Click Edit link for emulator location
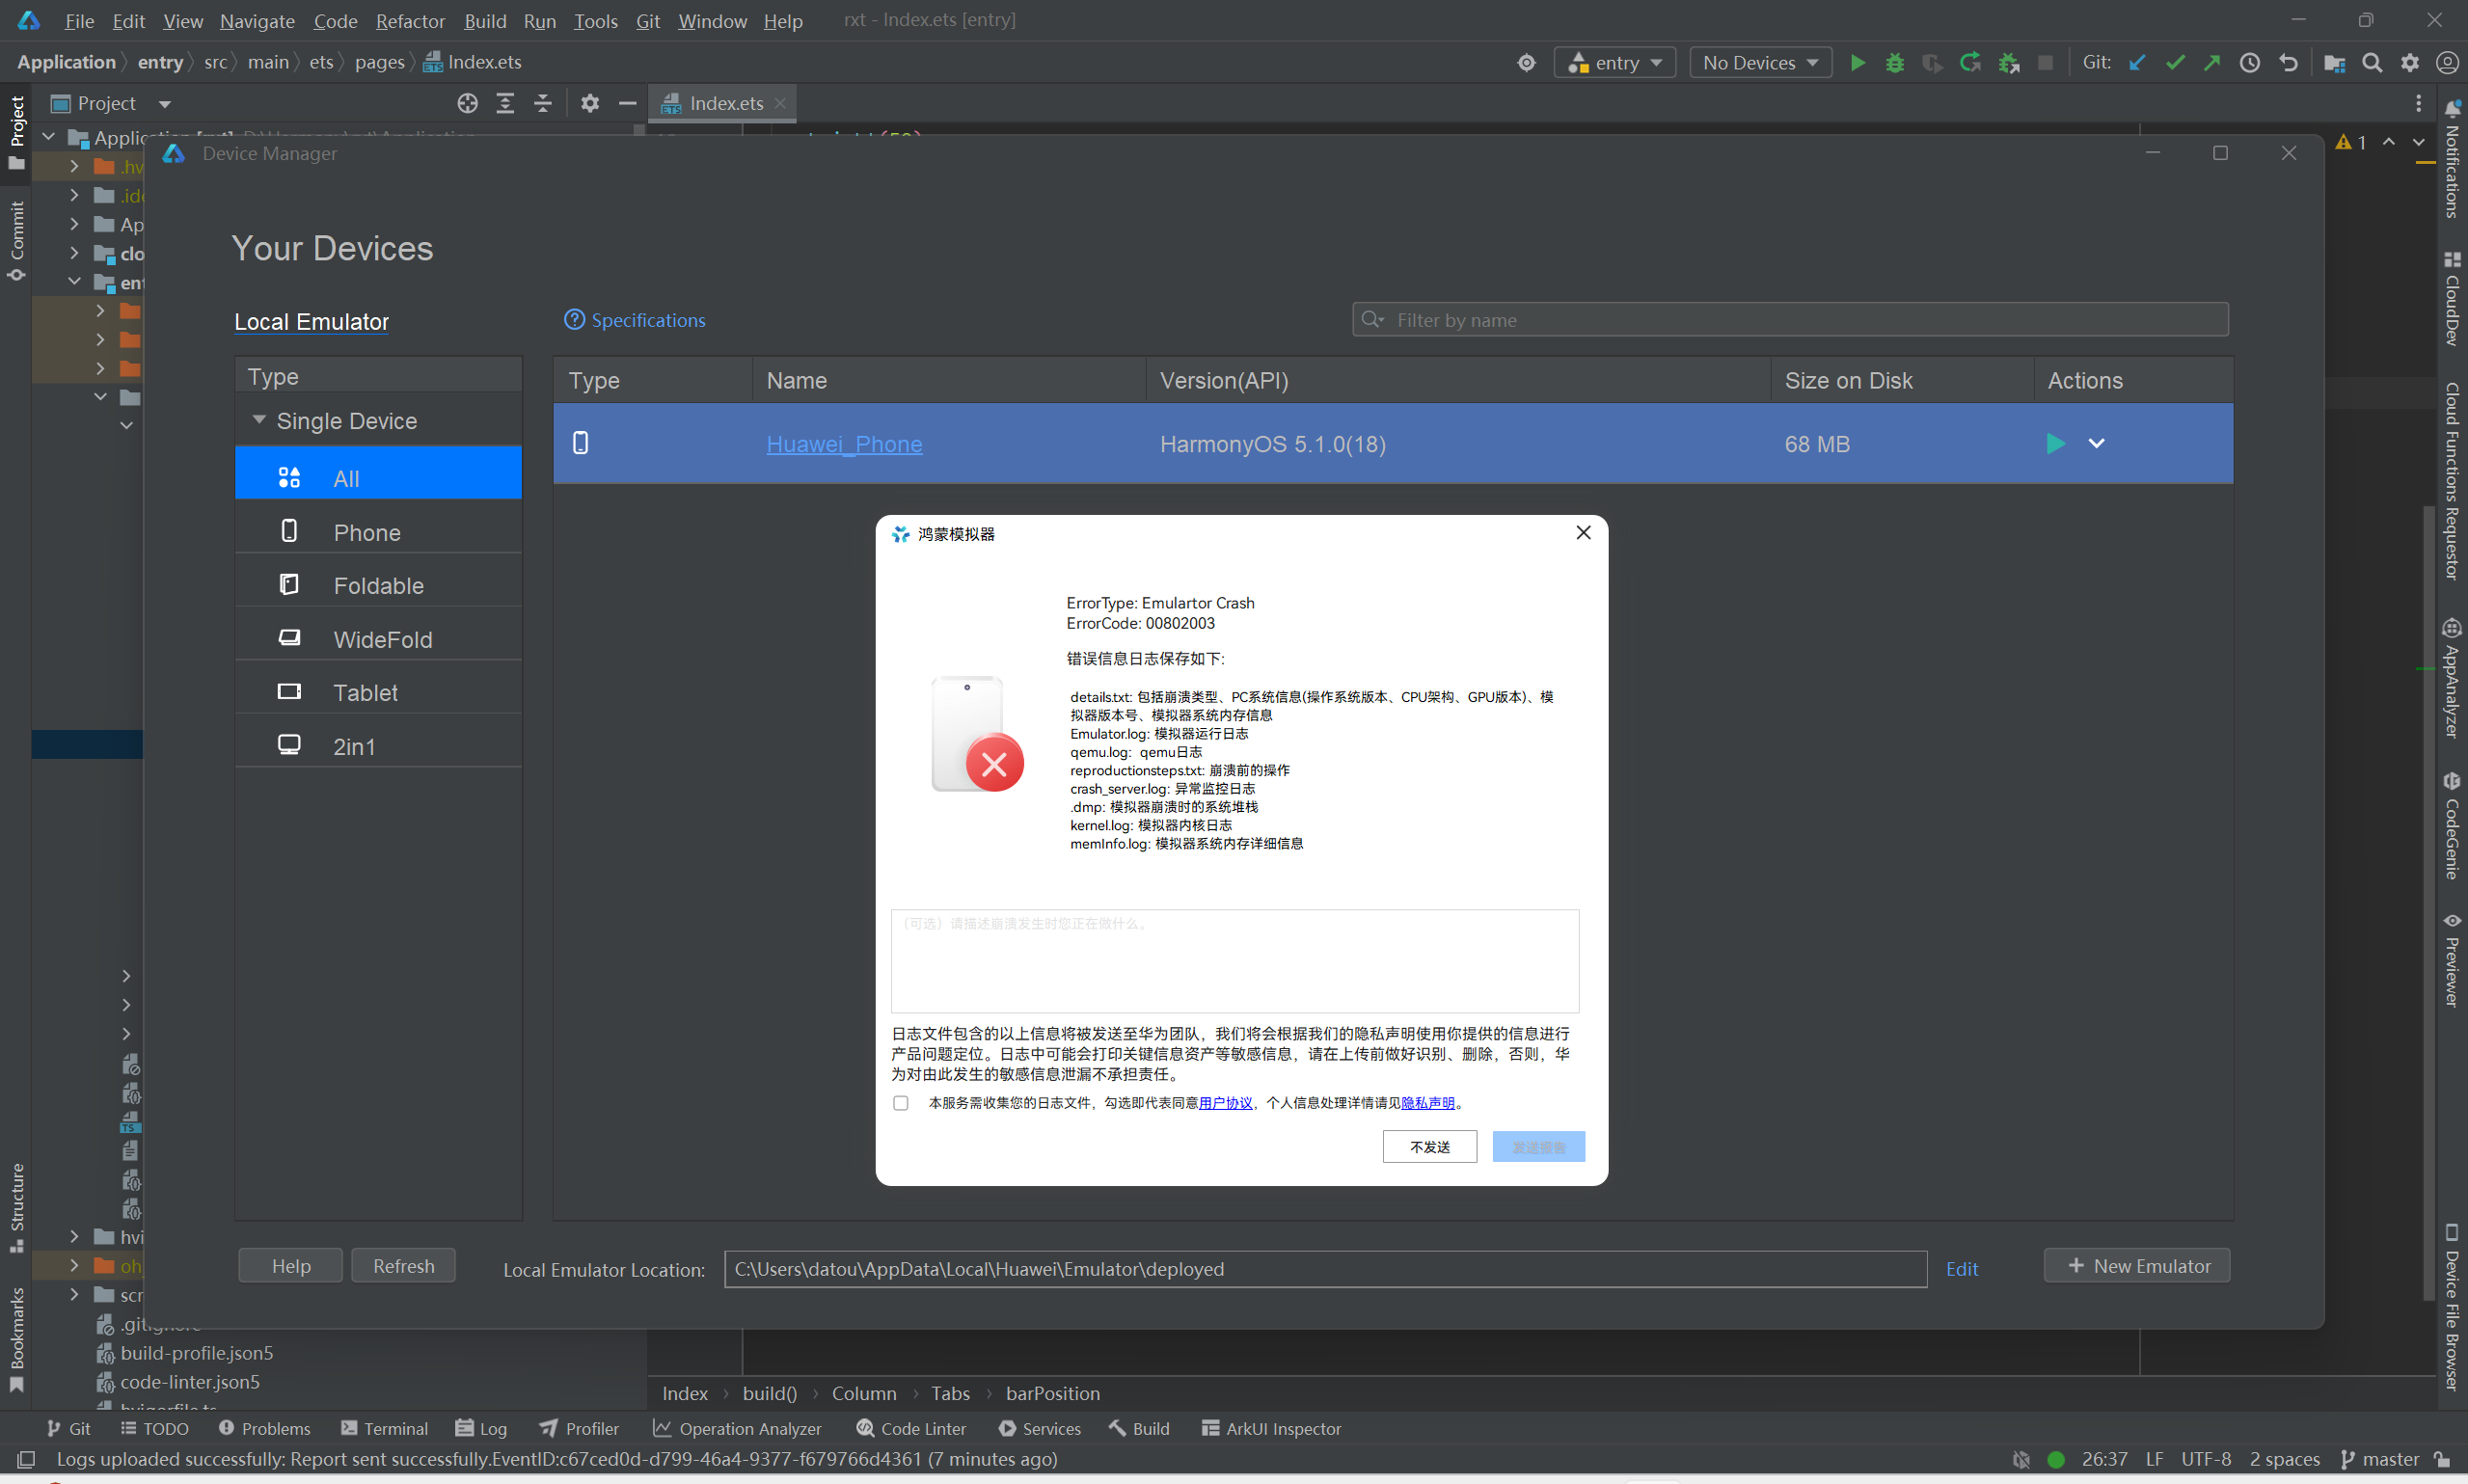This screenshot has height=1484, width=2468. [x=1962, y=1269]
